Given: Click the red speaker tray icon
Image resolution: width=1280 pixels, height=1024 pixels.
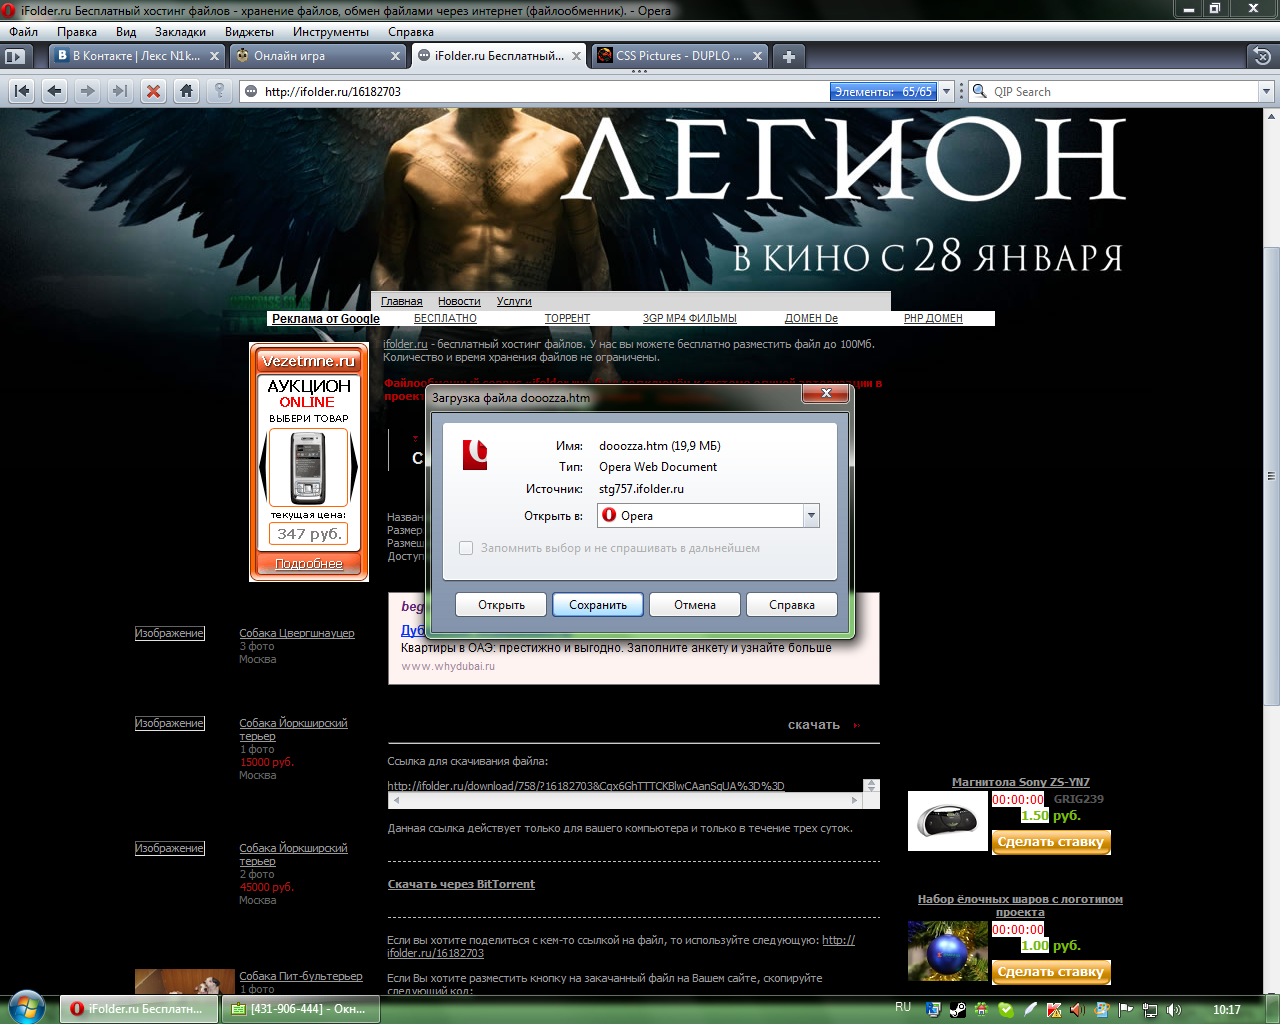Looking at the screenshot, I should tap(1078, 1009).
